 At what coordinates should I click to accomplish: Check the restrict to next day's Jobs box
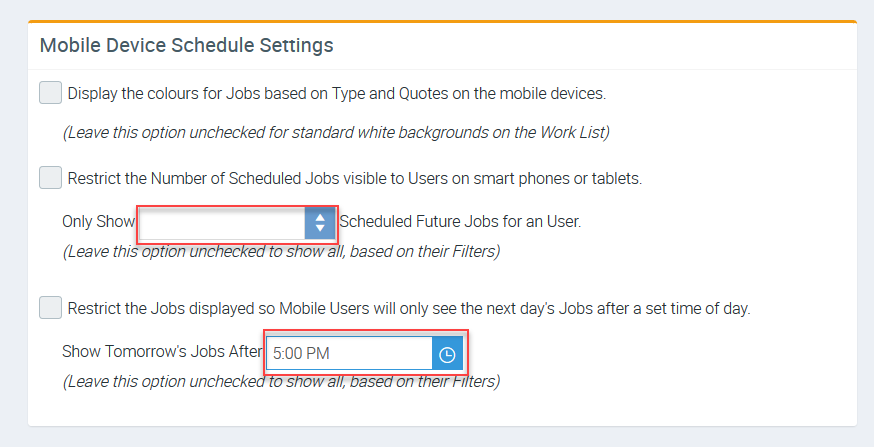tap(50, 307)
